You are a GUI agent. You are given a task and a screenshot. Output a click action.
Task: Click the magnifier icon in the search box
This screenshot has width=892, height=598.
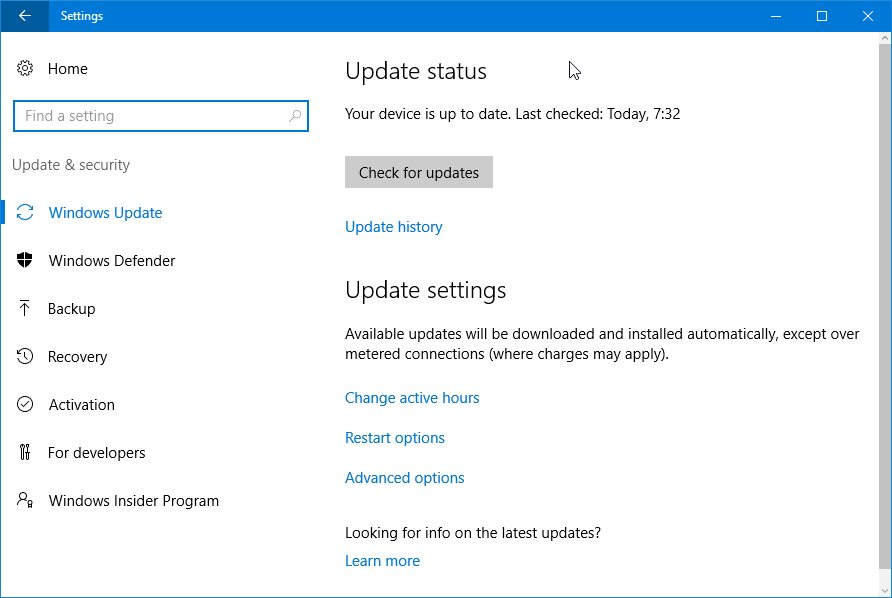pos(295,116)
